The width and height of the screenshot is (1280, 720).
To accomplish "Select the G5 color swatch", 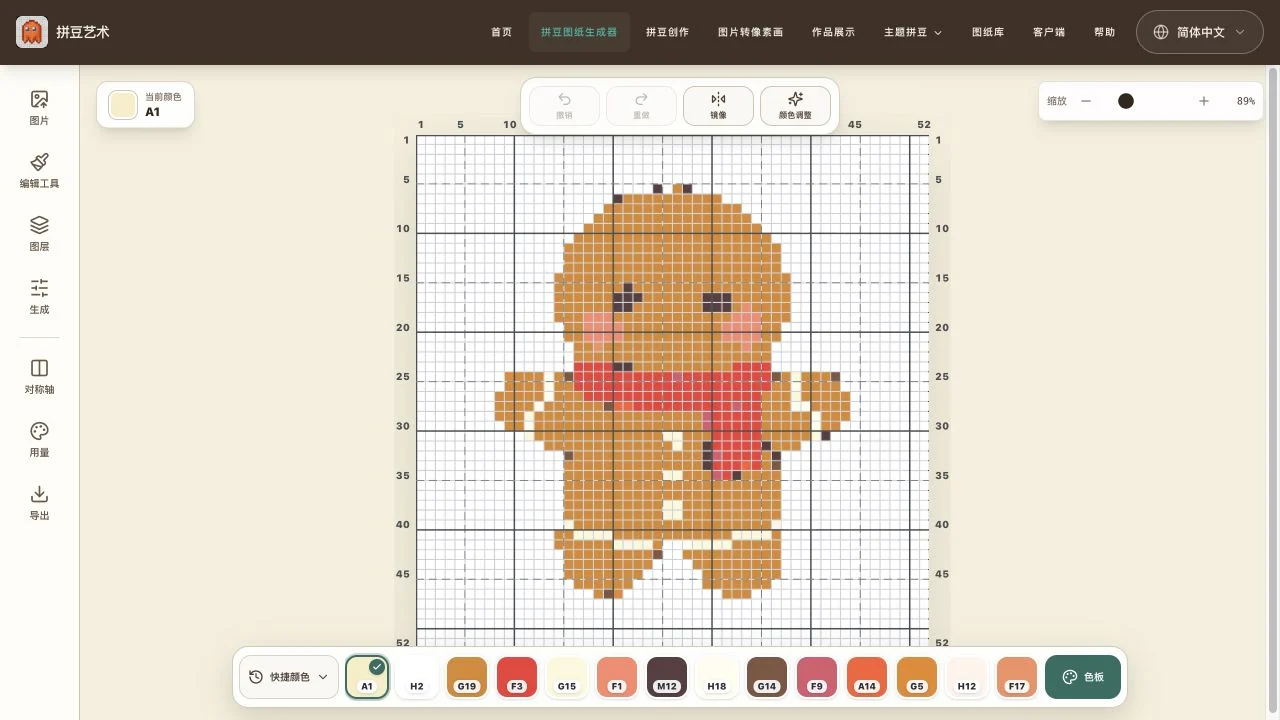I will click(917, 677).
